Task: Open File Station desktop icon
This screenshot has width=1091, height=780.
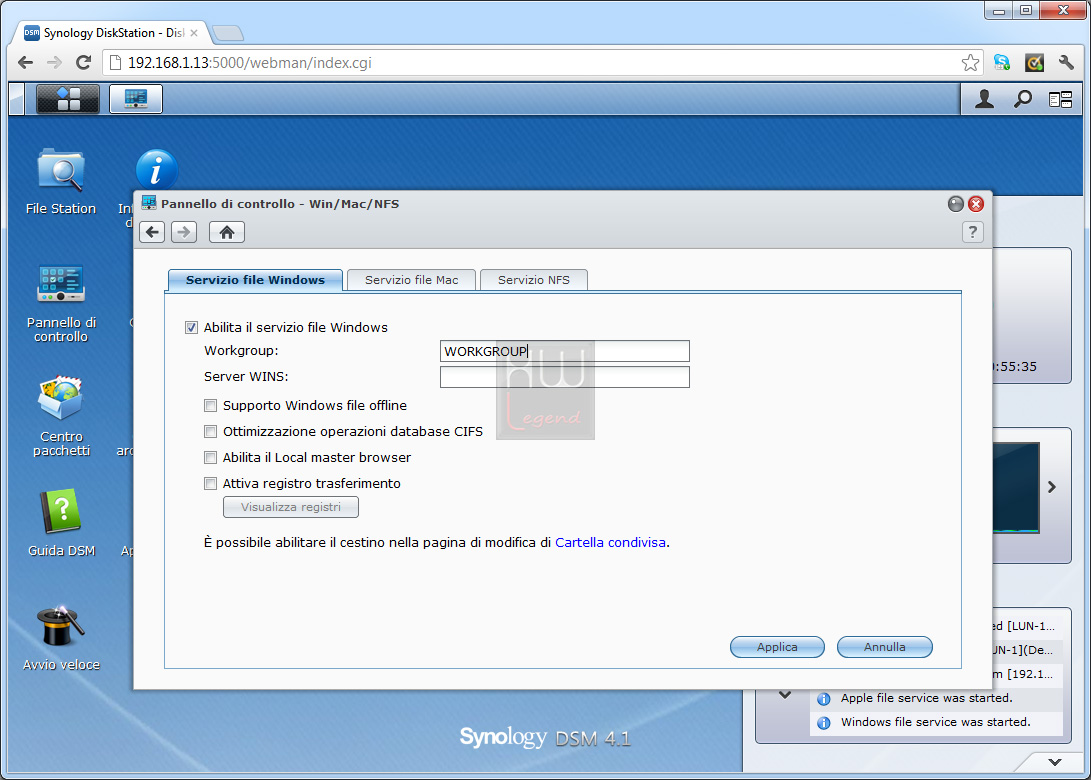Action: [x=61, y=182]
